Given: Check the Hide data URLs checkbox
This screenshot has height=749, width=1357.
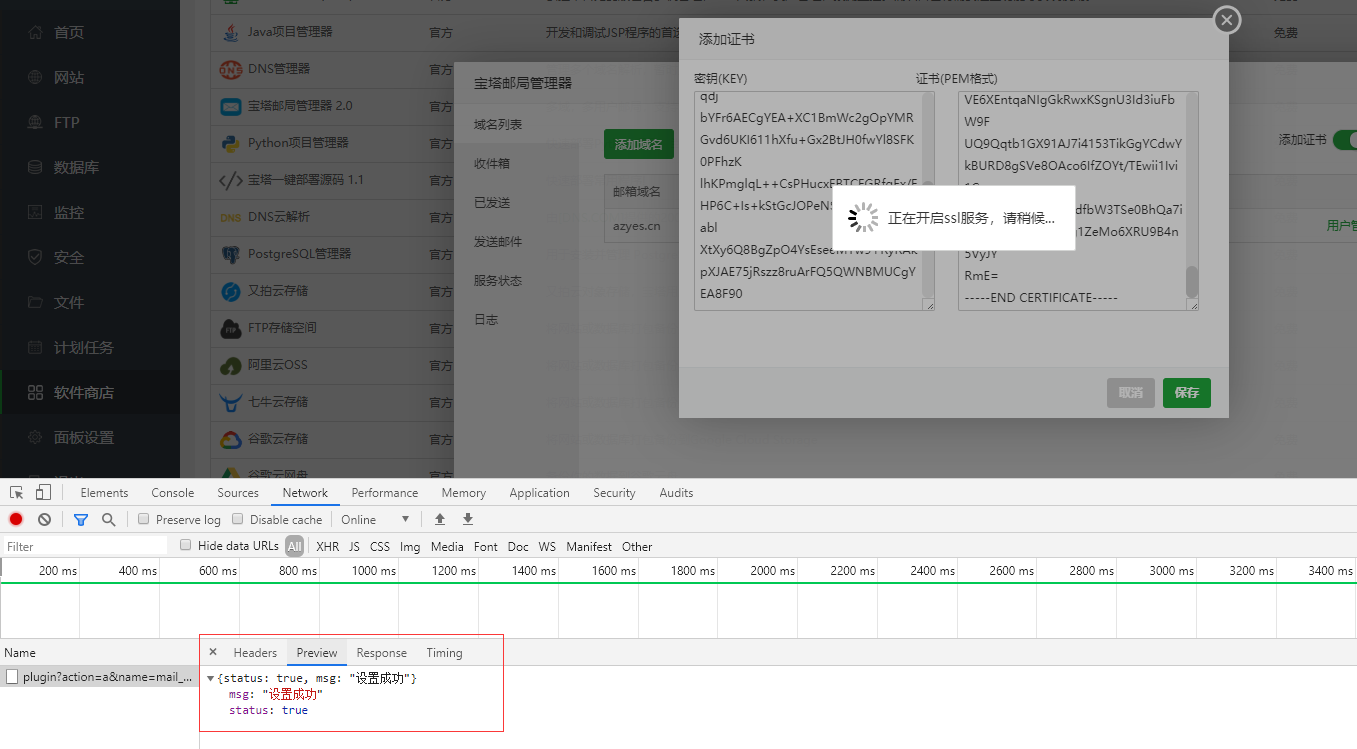Looking at the screenshot, I should tap(186, 545).
